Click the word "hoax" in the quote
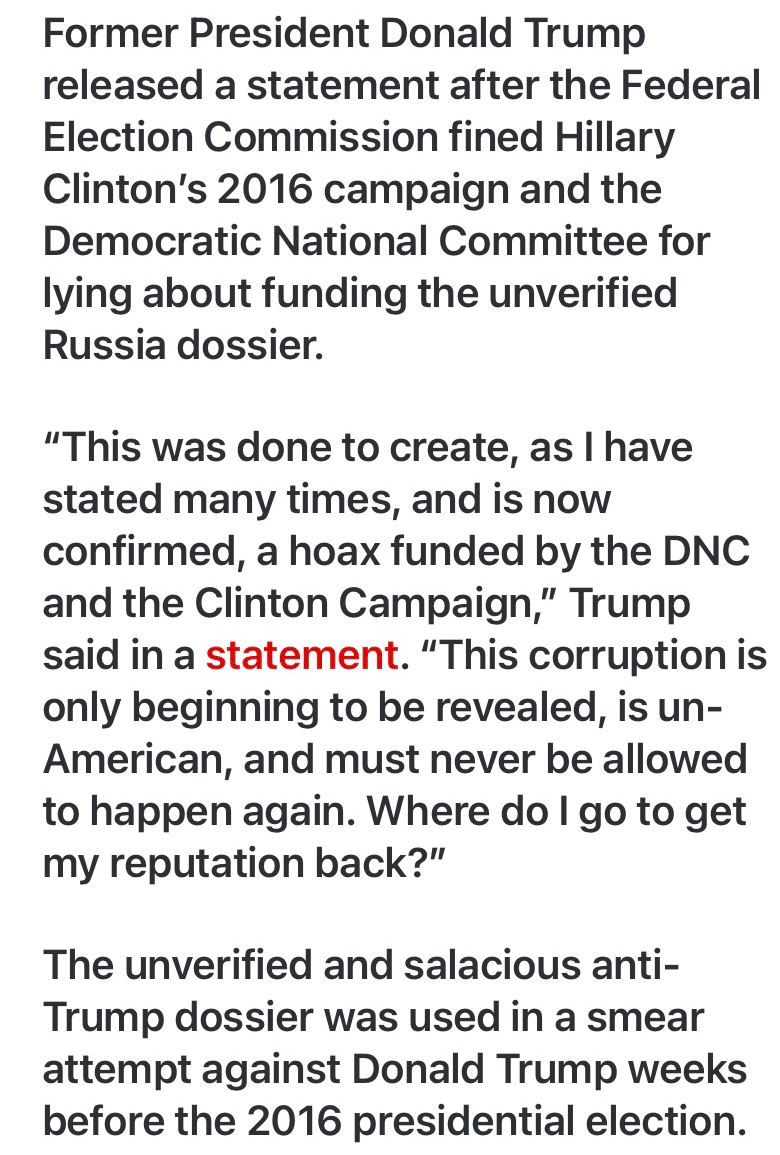Screen dimensions: 780x1155 point(335,552)
